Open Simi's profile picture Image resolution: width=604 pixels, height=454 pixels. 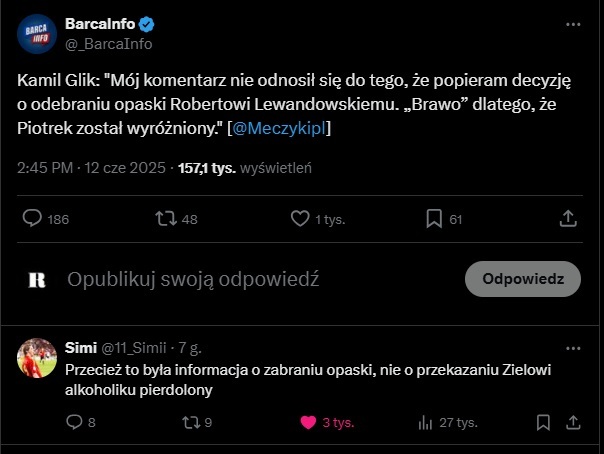[37, 358]
